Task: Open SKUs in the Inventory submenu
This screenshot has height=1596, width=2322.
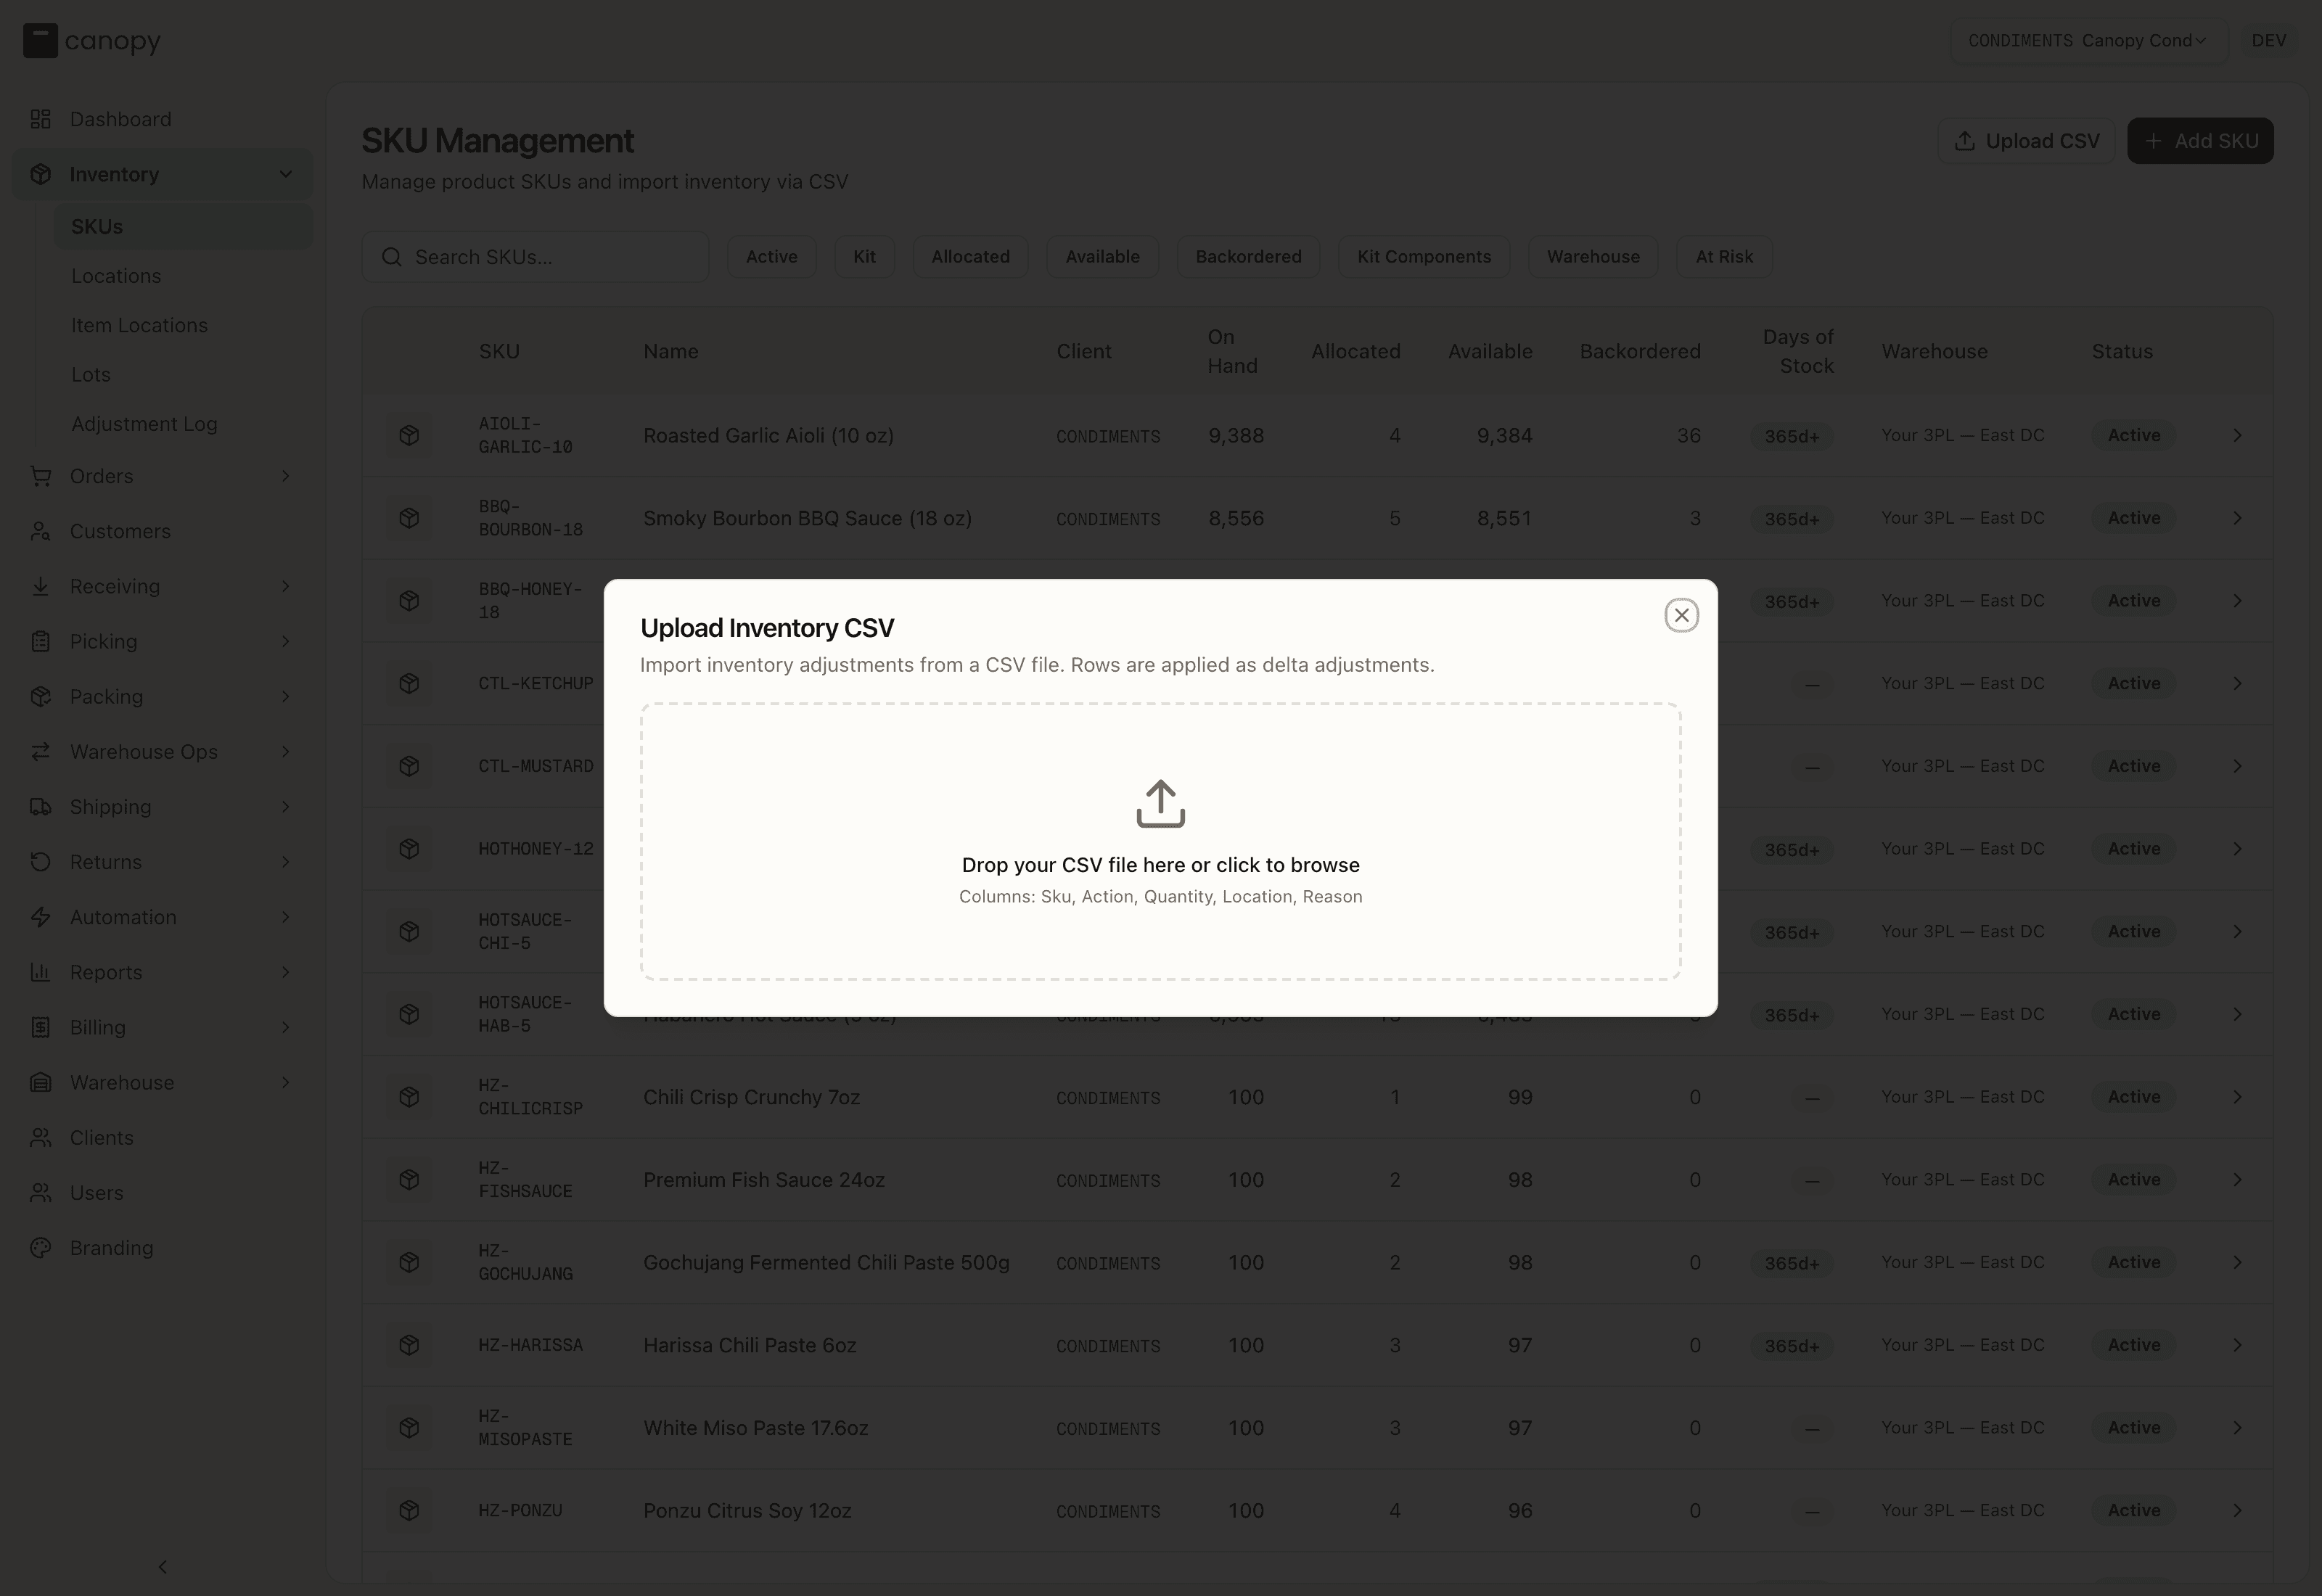Action: point(183,227)
